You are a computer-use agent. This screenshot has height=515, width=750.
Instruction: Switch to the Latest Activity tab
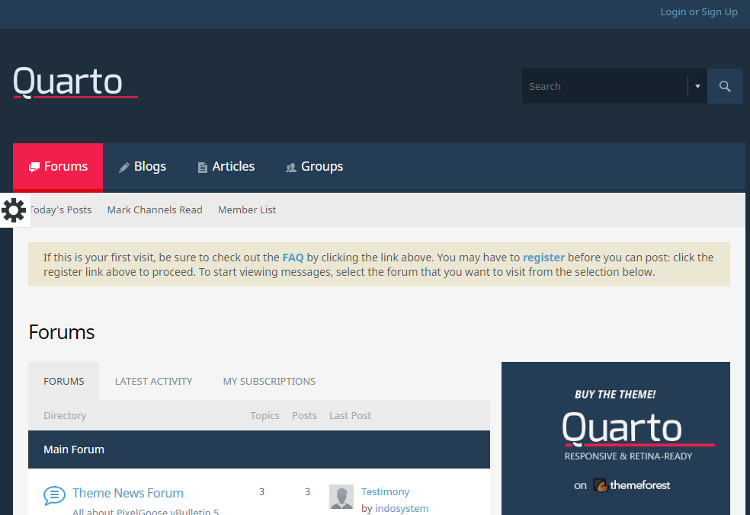(x=153, y=381)
